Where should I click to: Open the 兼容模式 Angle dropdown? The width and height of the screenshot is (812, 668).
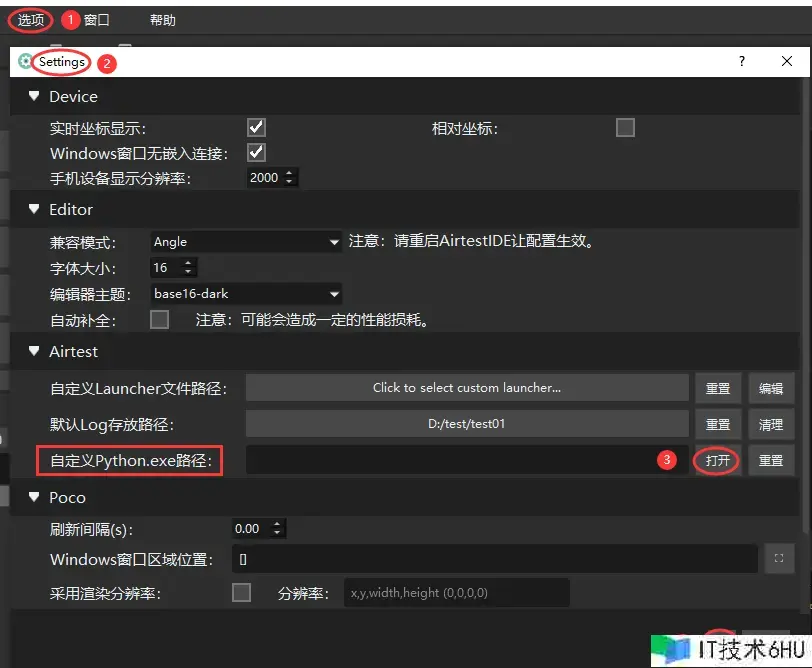(x=245, y=242)
